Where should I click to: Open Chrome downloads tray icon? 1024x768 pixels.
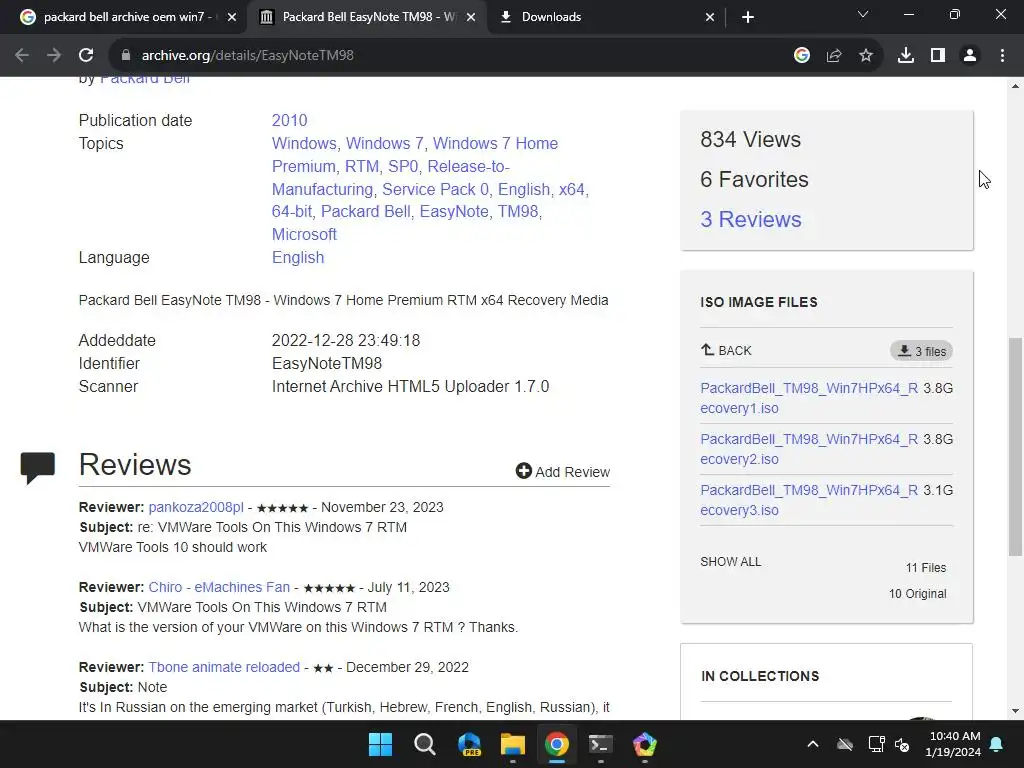(906, 56)
